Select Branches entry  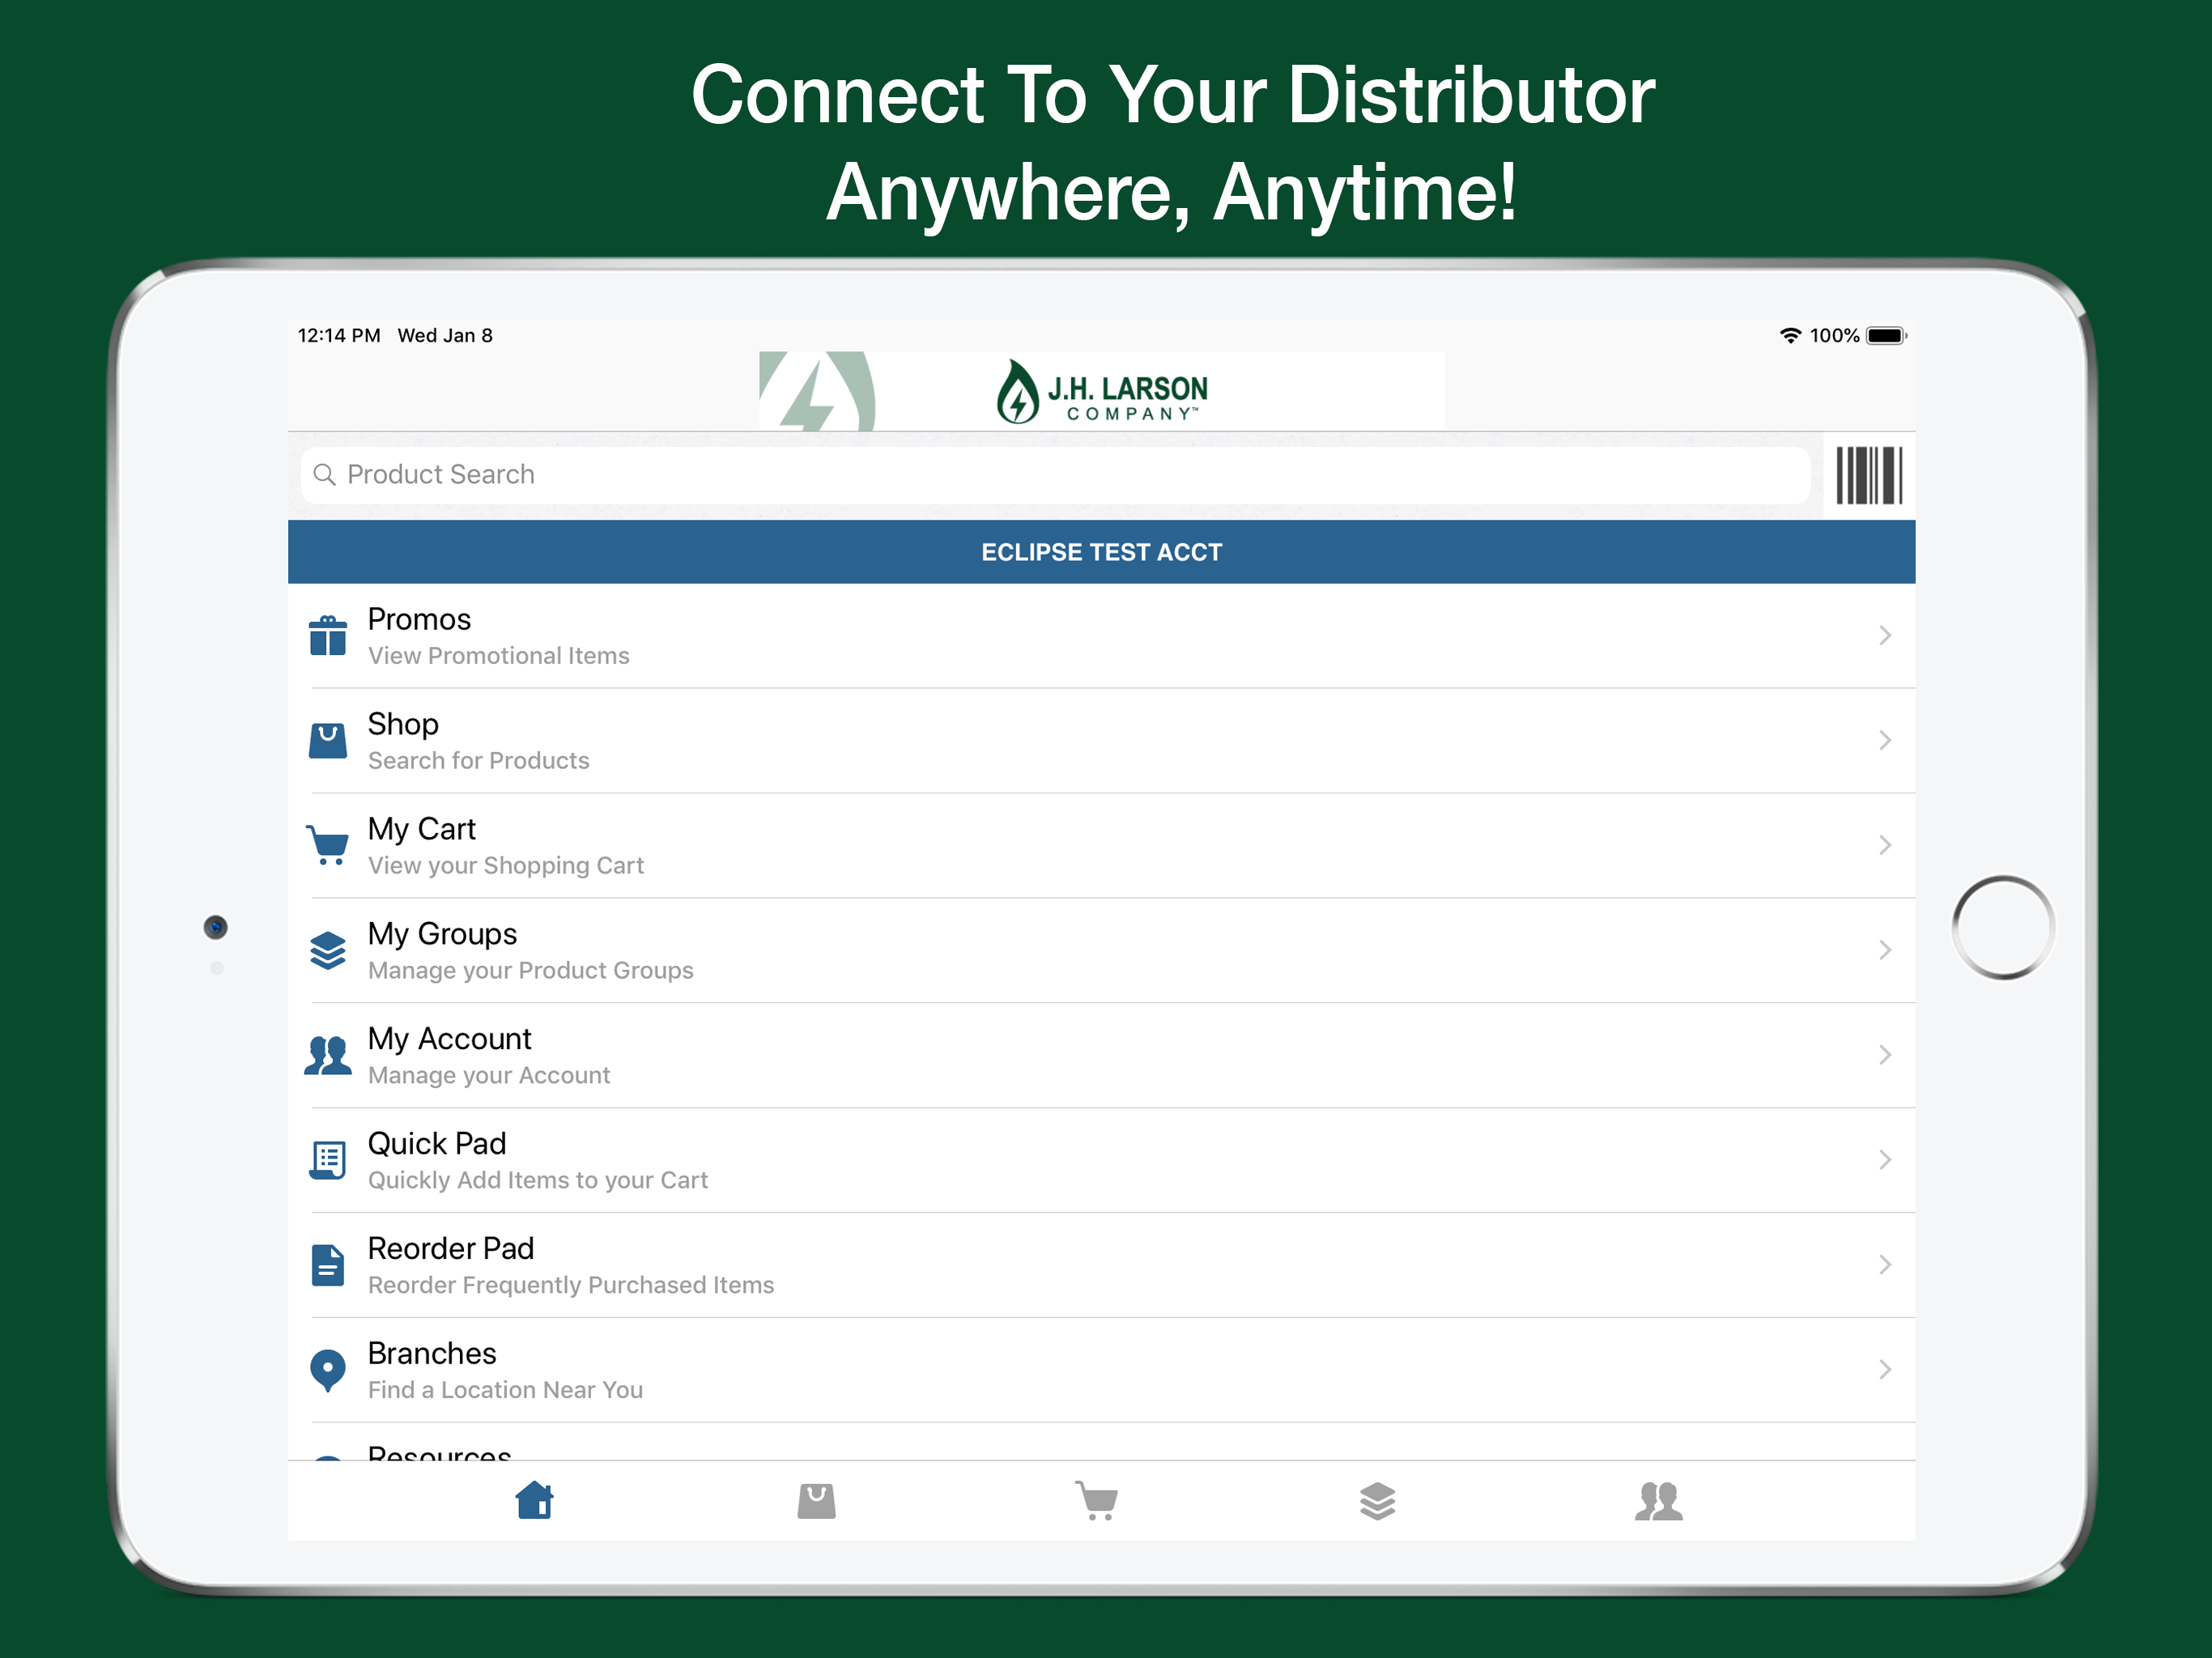click(1101, 1371)
